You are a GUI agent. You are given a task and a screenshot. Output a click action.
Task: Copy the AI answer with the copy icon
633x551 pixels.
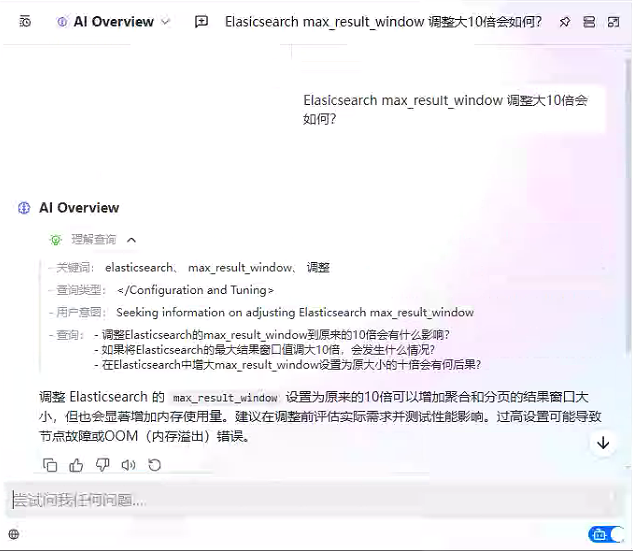pyautogui.click(x=50, y=465)
